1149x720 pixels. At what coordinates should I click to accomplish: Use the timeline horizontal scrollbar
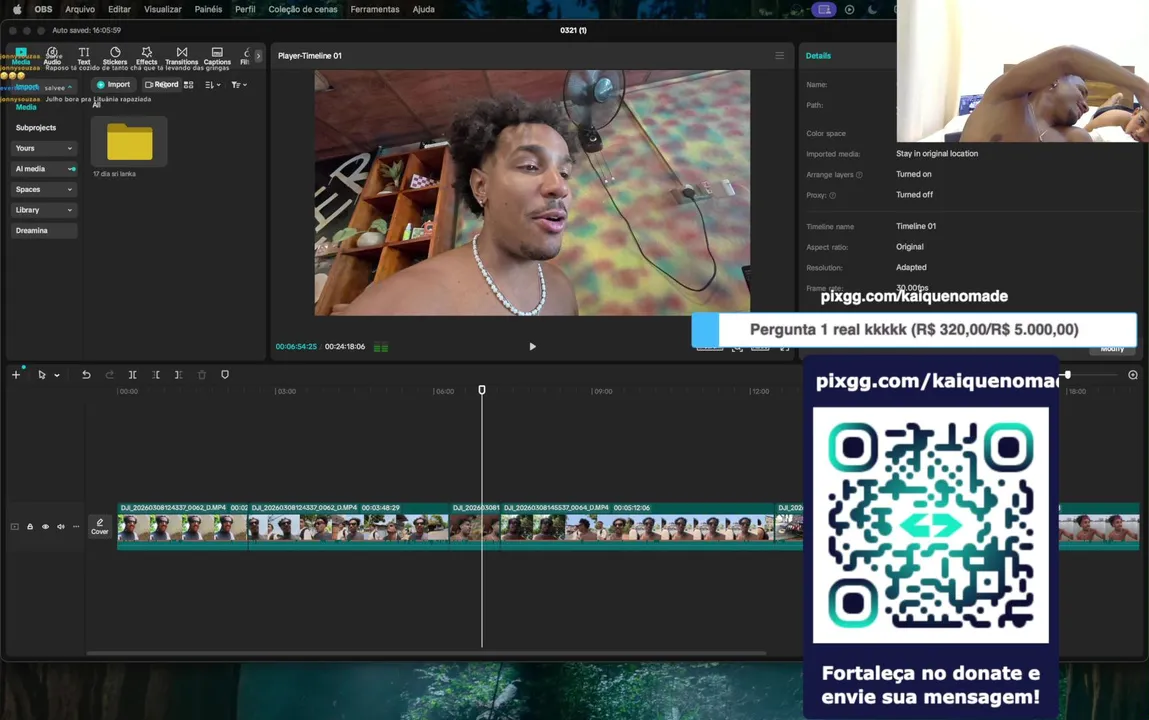click(426, 653)
